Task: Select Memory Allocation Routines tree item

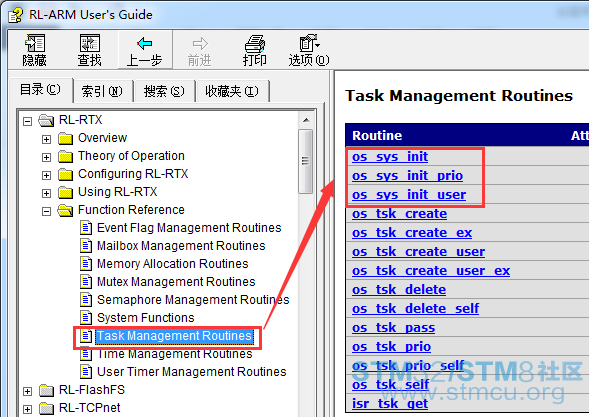Action: point(173,264)
